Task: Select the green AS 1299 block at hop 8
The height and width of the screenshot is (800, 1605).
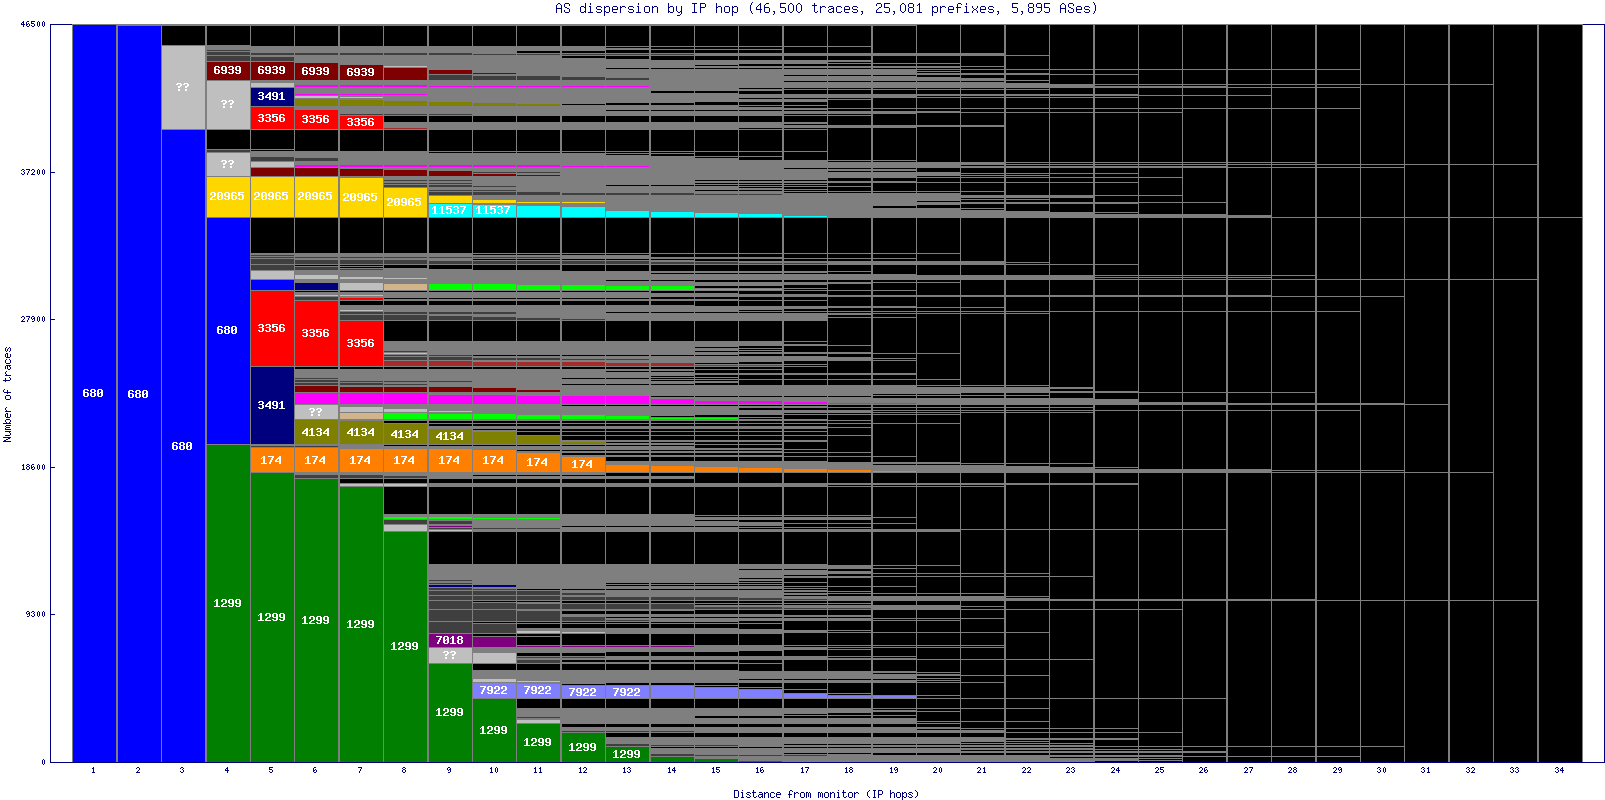Action: [x=405, y=646]
